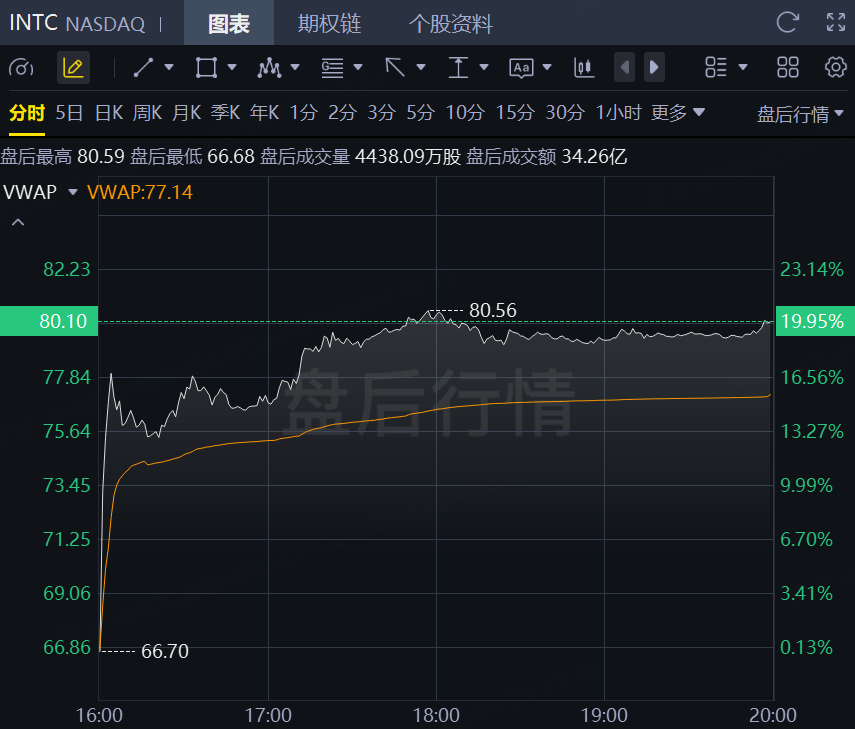Viewport: 855px width, 729px height.
Task: Select the 1分 timeframe
Action: coord(304,113)
